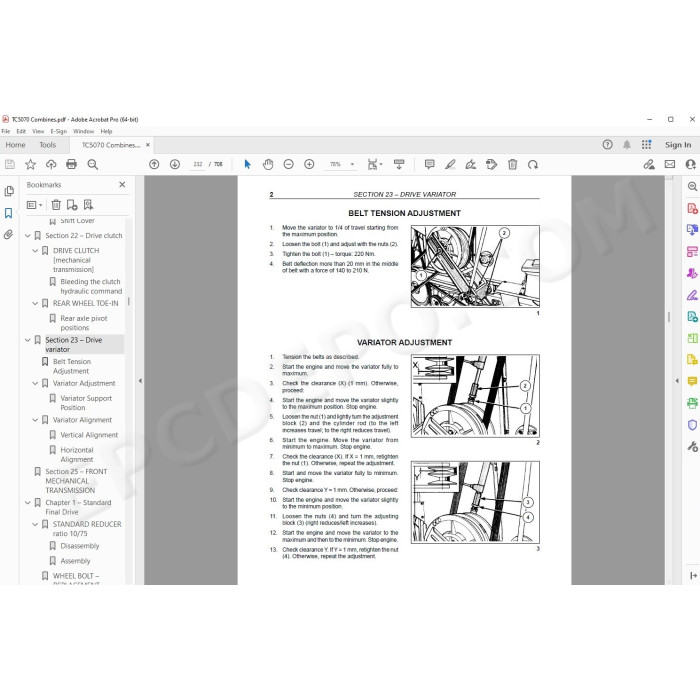700x700 pixels.
Task: Collapse the Variator Adjustment bookmark
Action: [35, 383]
